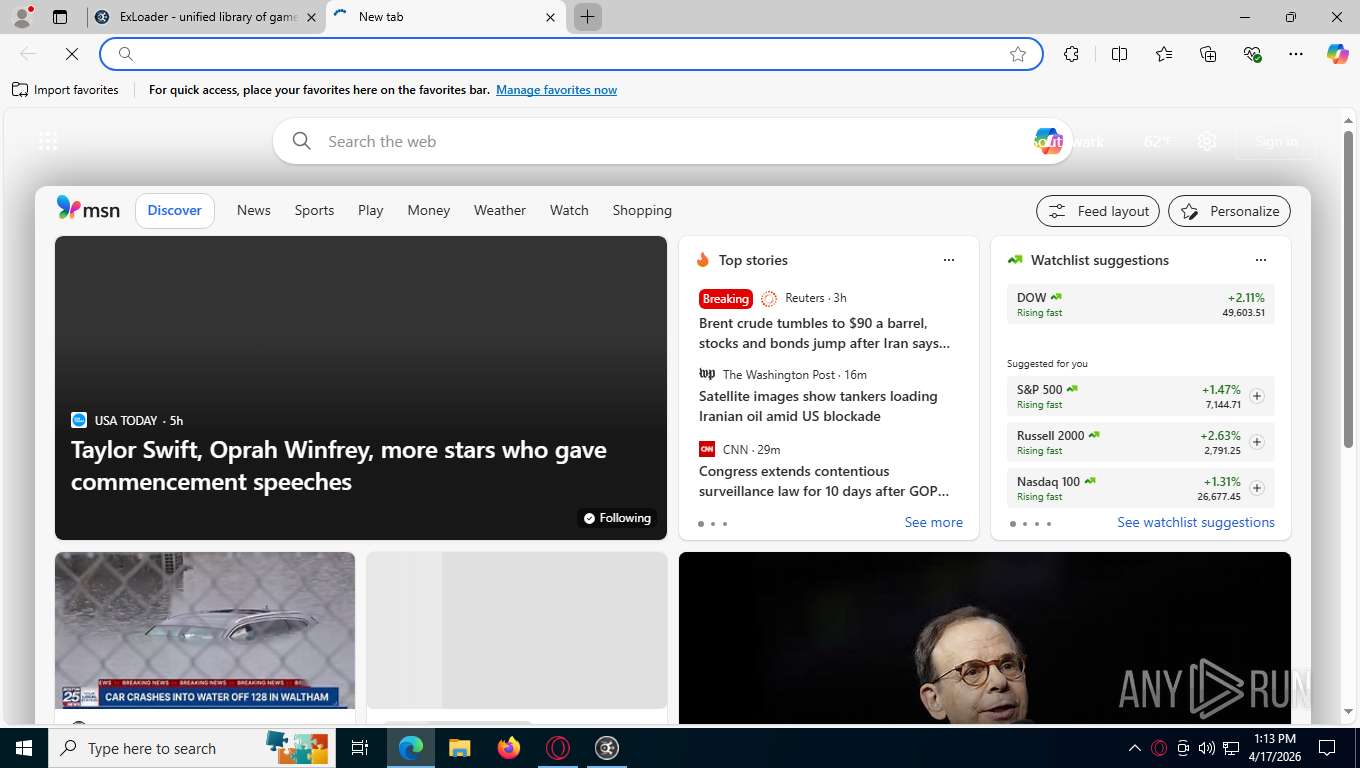
Task: Focus the browser address bar
Action: point(570,54)
